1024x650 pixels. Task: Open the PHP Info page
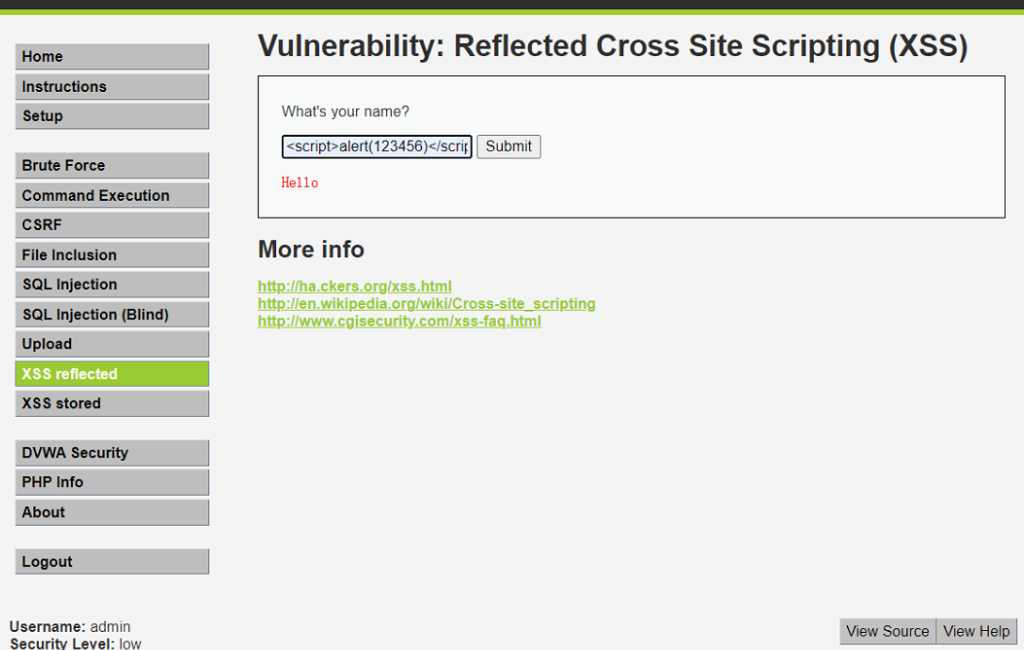111,482
